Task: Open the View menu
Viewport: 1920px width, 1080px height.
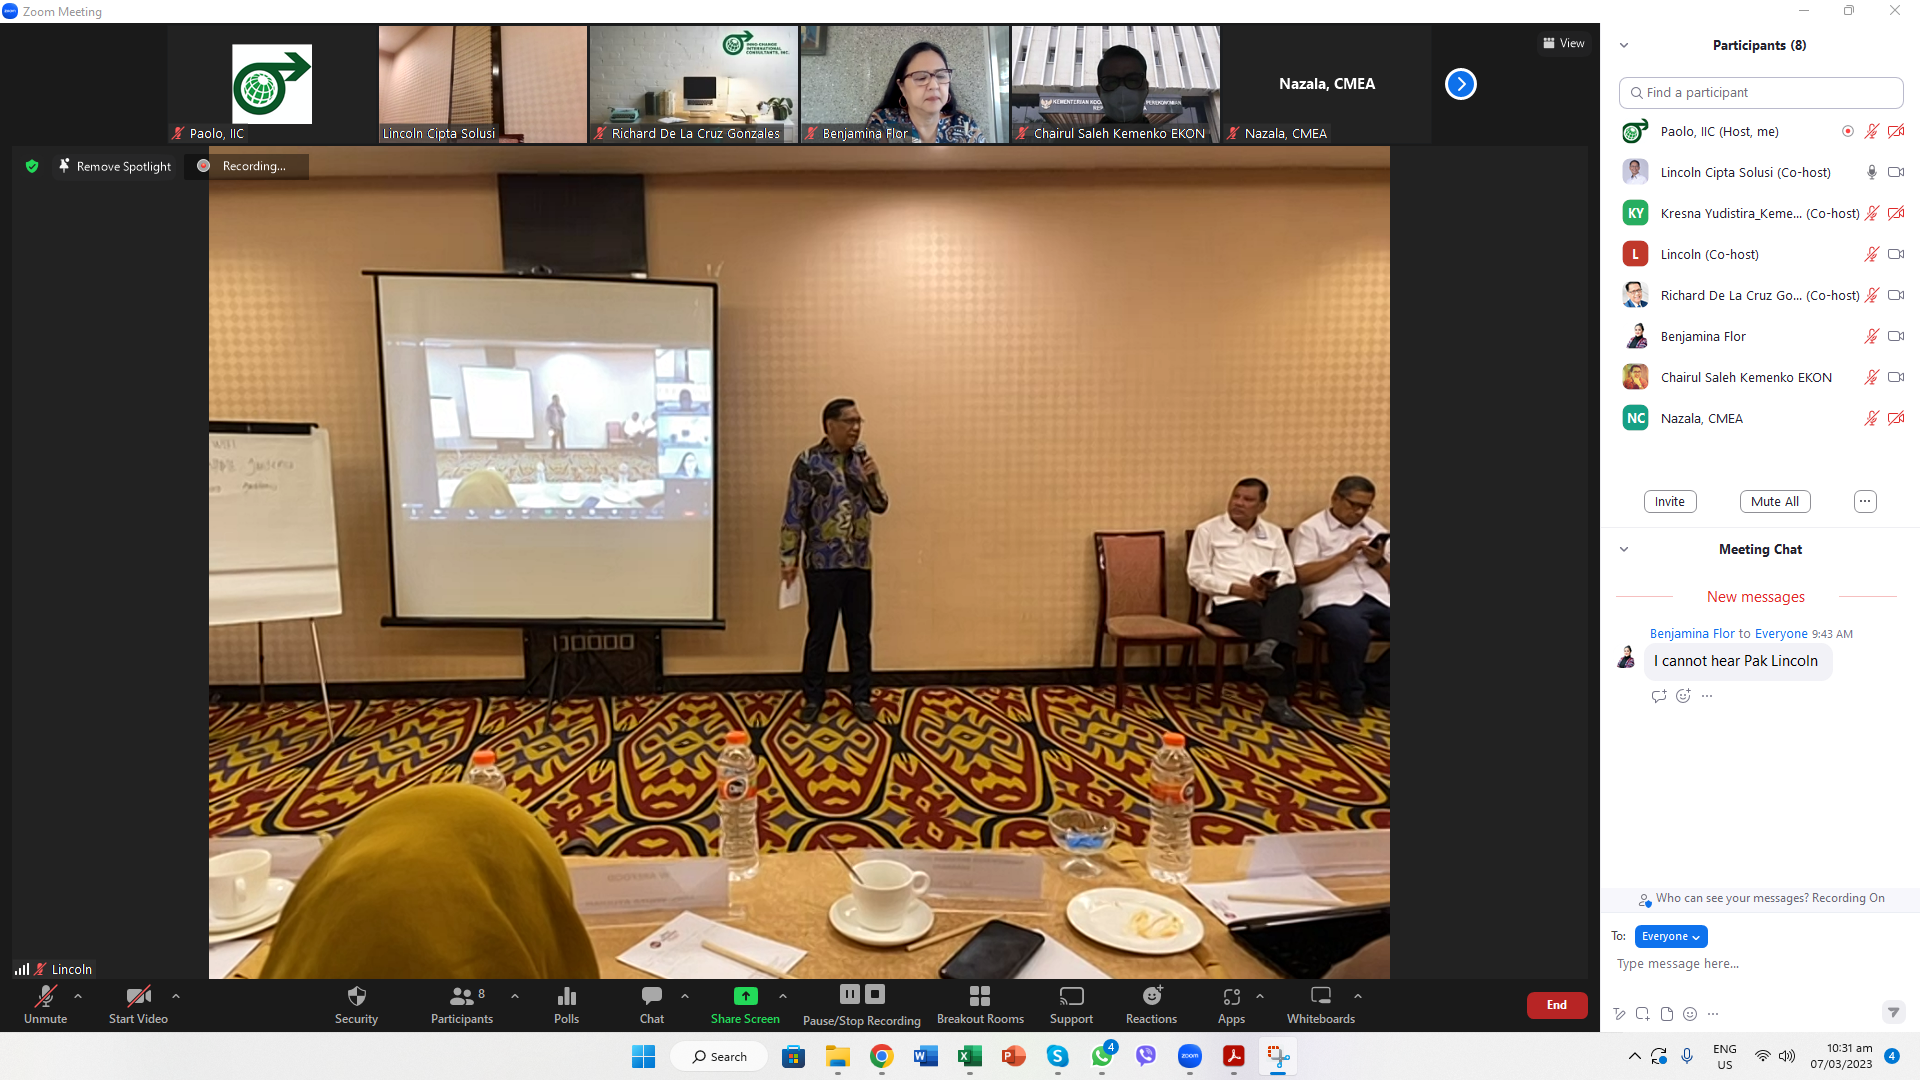Action: point(1563,43)
